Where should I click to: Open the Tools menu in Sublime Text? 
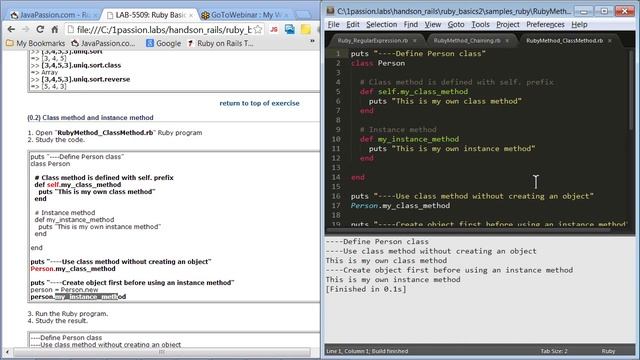pyautogui.click(x=480, y=24)
